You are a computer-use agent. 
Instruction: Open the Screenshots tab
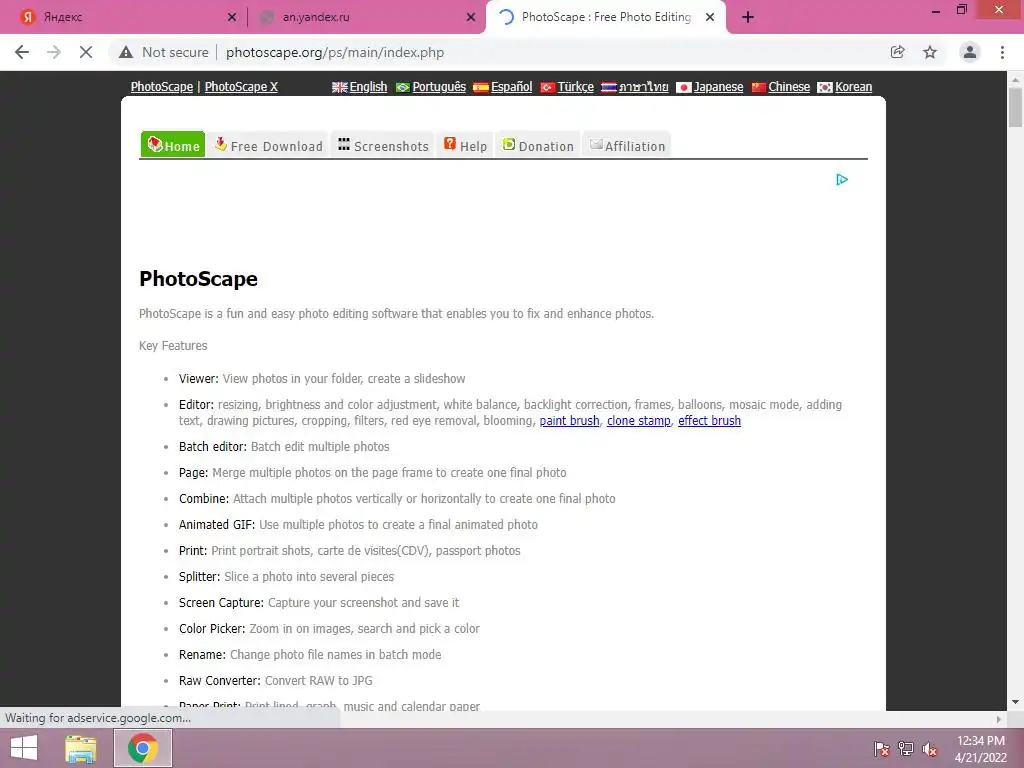[x=383, y=145]
